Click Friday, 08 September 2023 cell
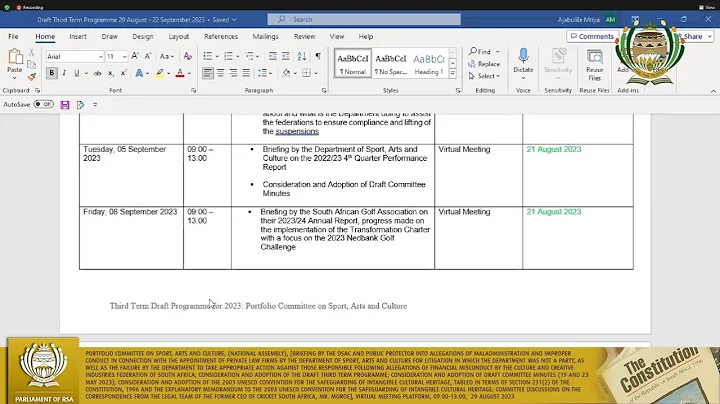 131,238
